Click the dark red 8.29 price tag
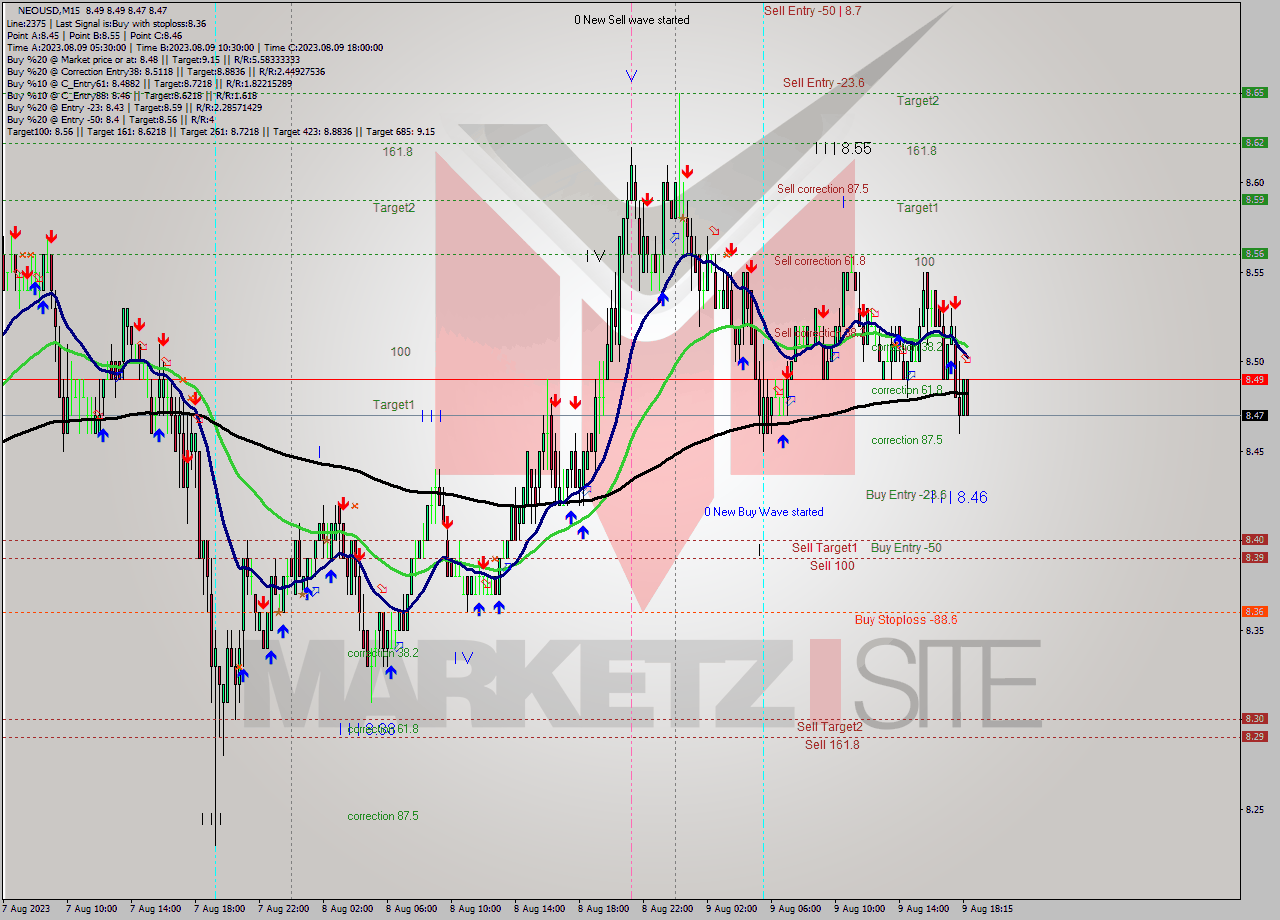This screenshot has height=920, width=1280. [1254, 737]
